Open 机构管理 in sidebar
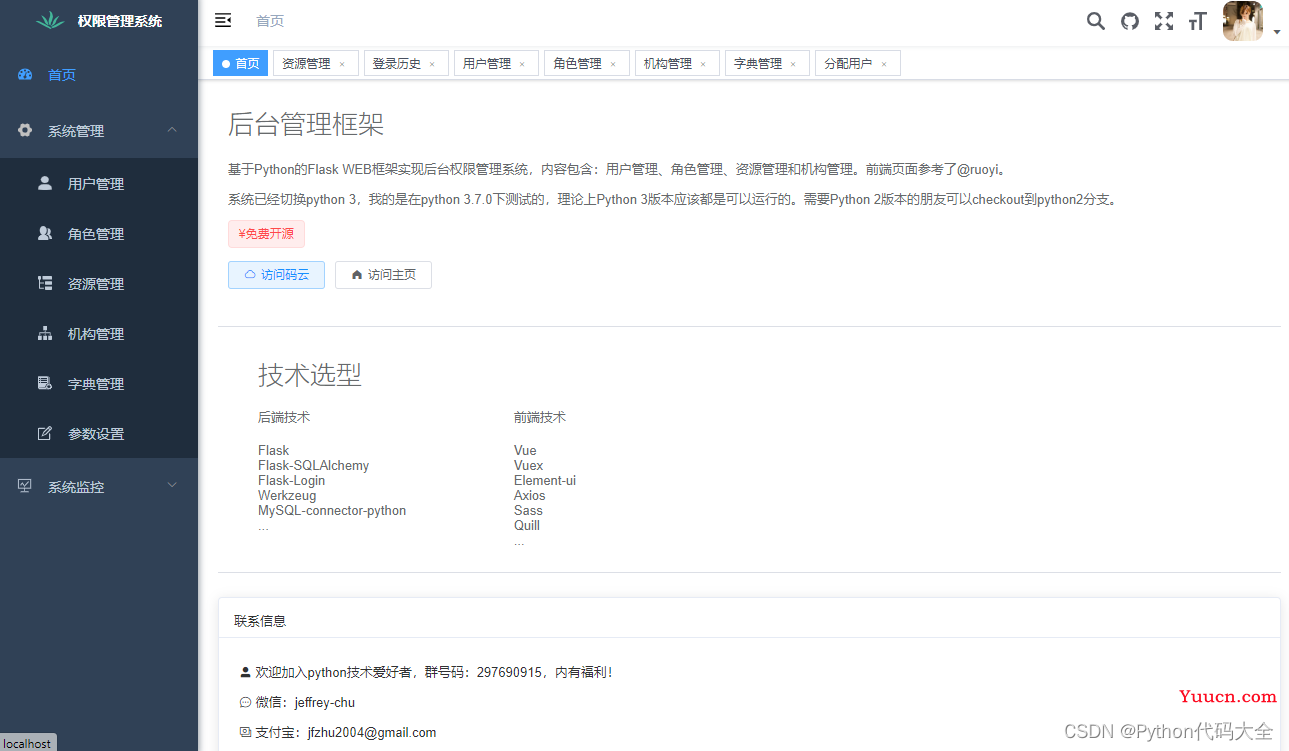The height and width of the screenshot is (751, 1289). click(x=99, y=334)
